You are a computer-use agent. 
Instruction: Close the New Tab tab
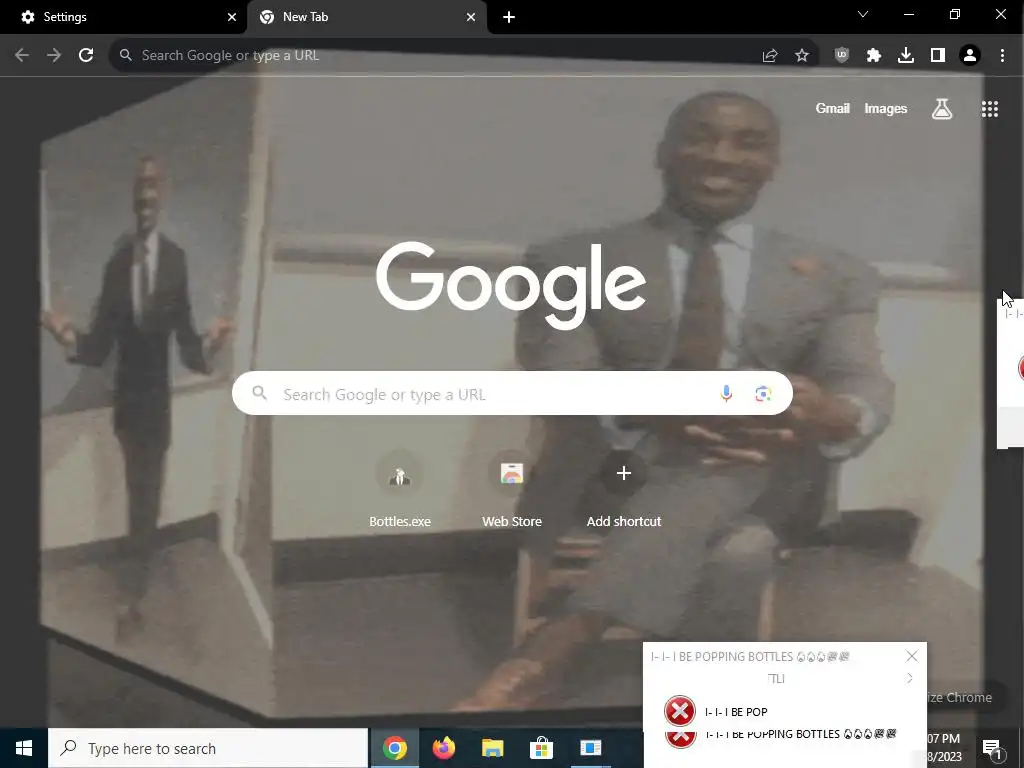(471, 17)
